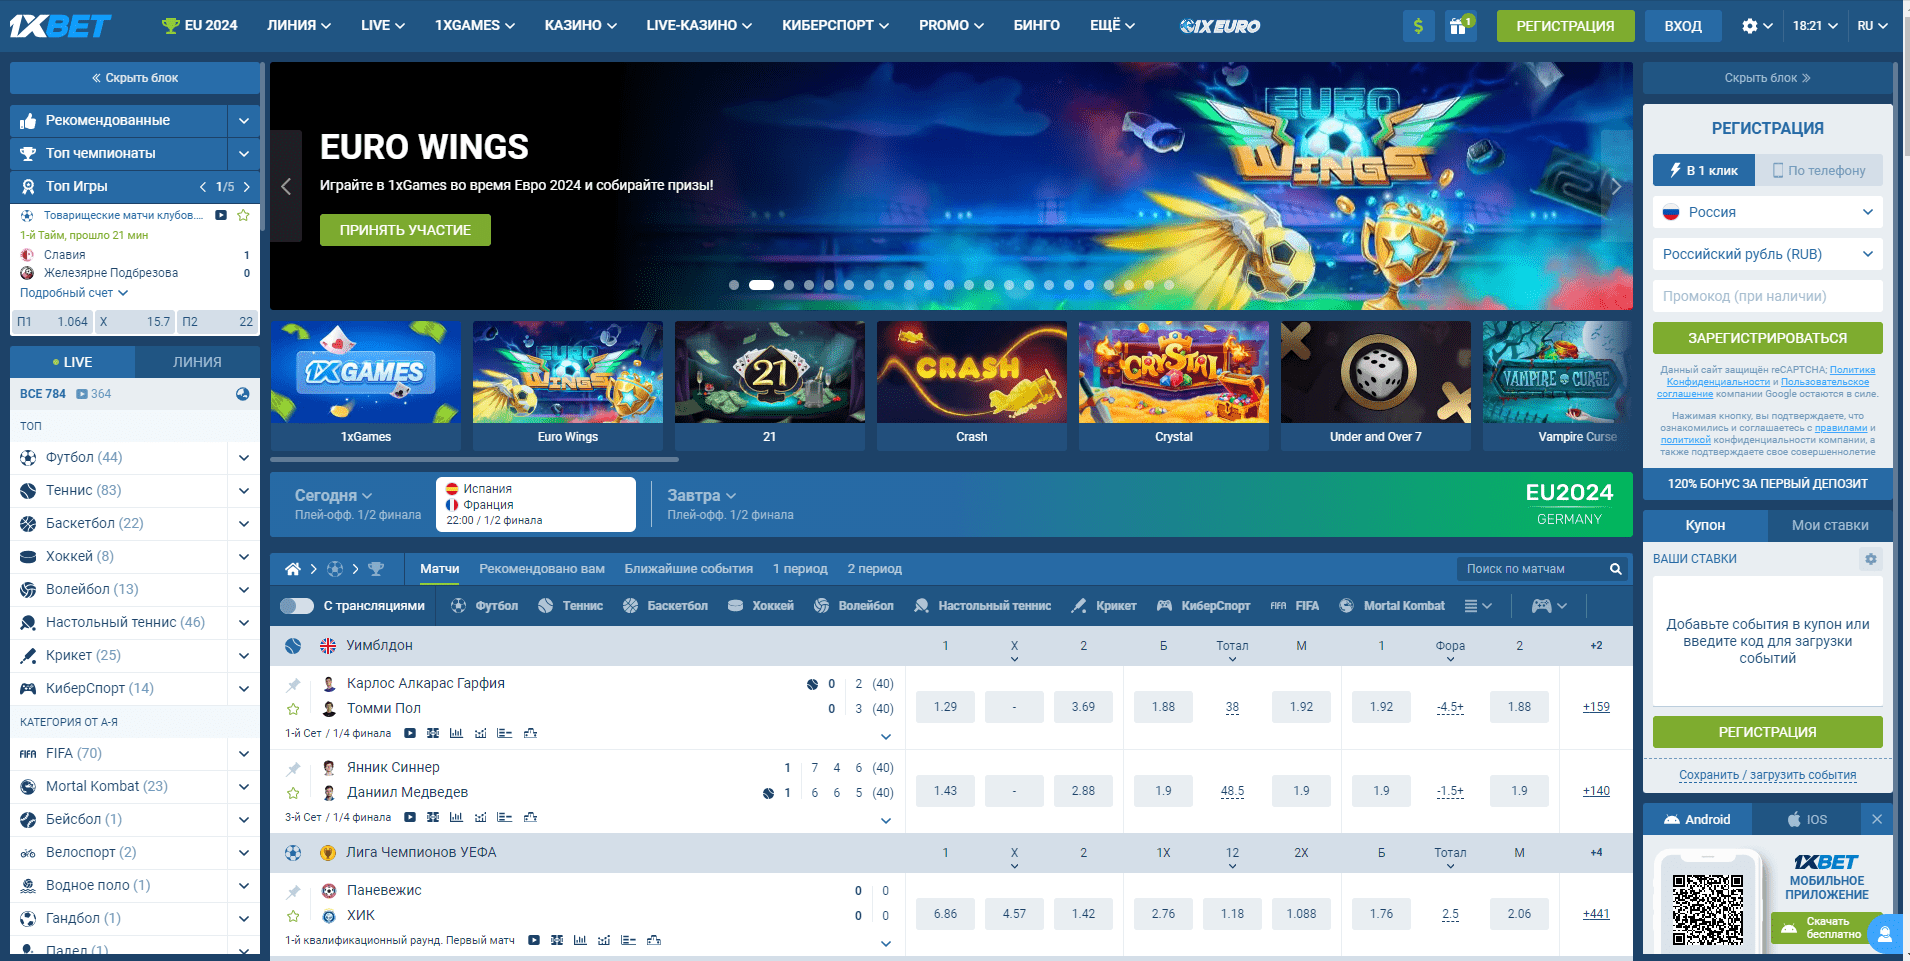The width and height of the screenshot is (1910, 961).
Task: Open the Crash game thumbnail
Action: [972, 385]
